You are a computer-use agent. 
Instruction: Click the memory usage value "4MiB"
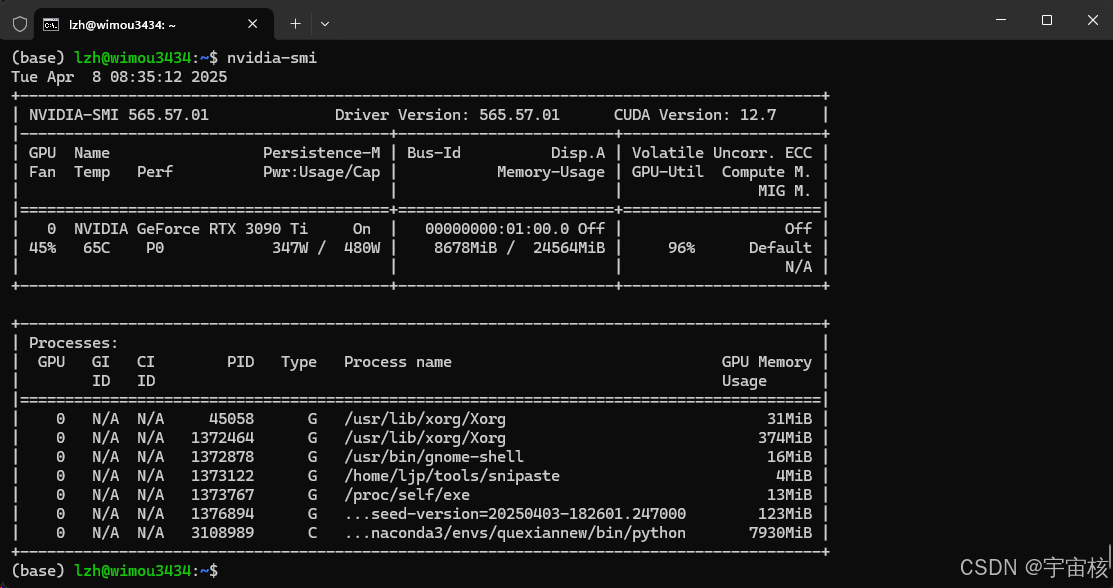tap(794, 476)
